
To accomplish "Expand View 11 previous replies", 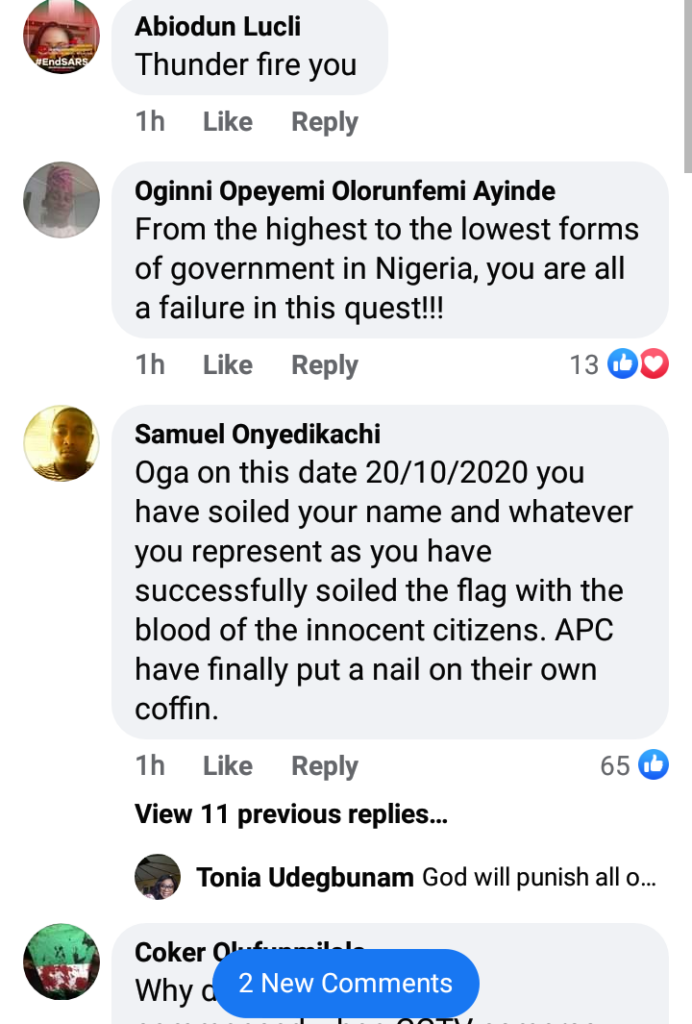I will (x=291, y=815).
